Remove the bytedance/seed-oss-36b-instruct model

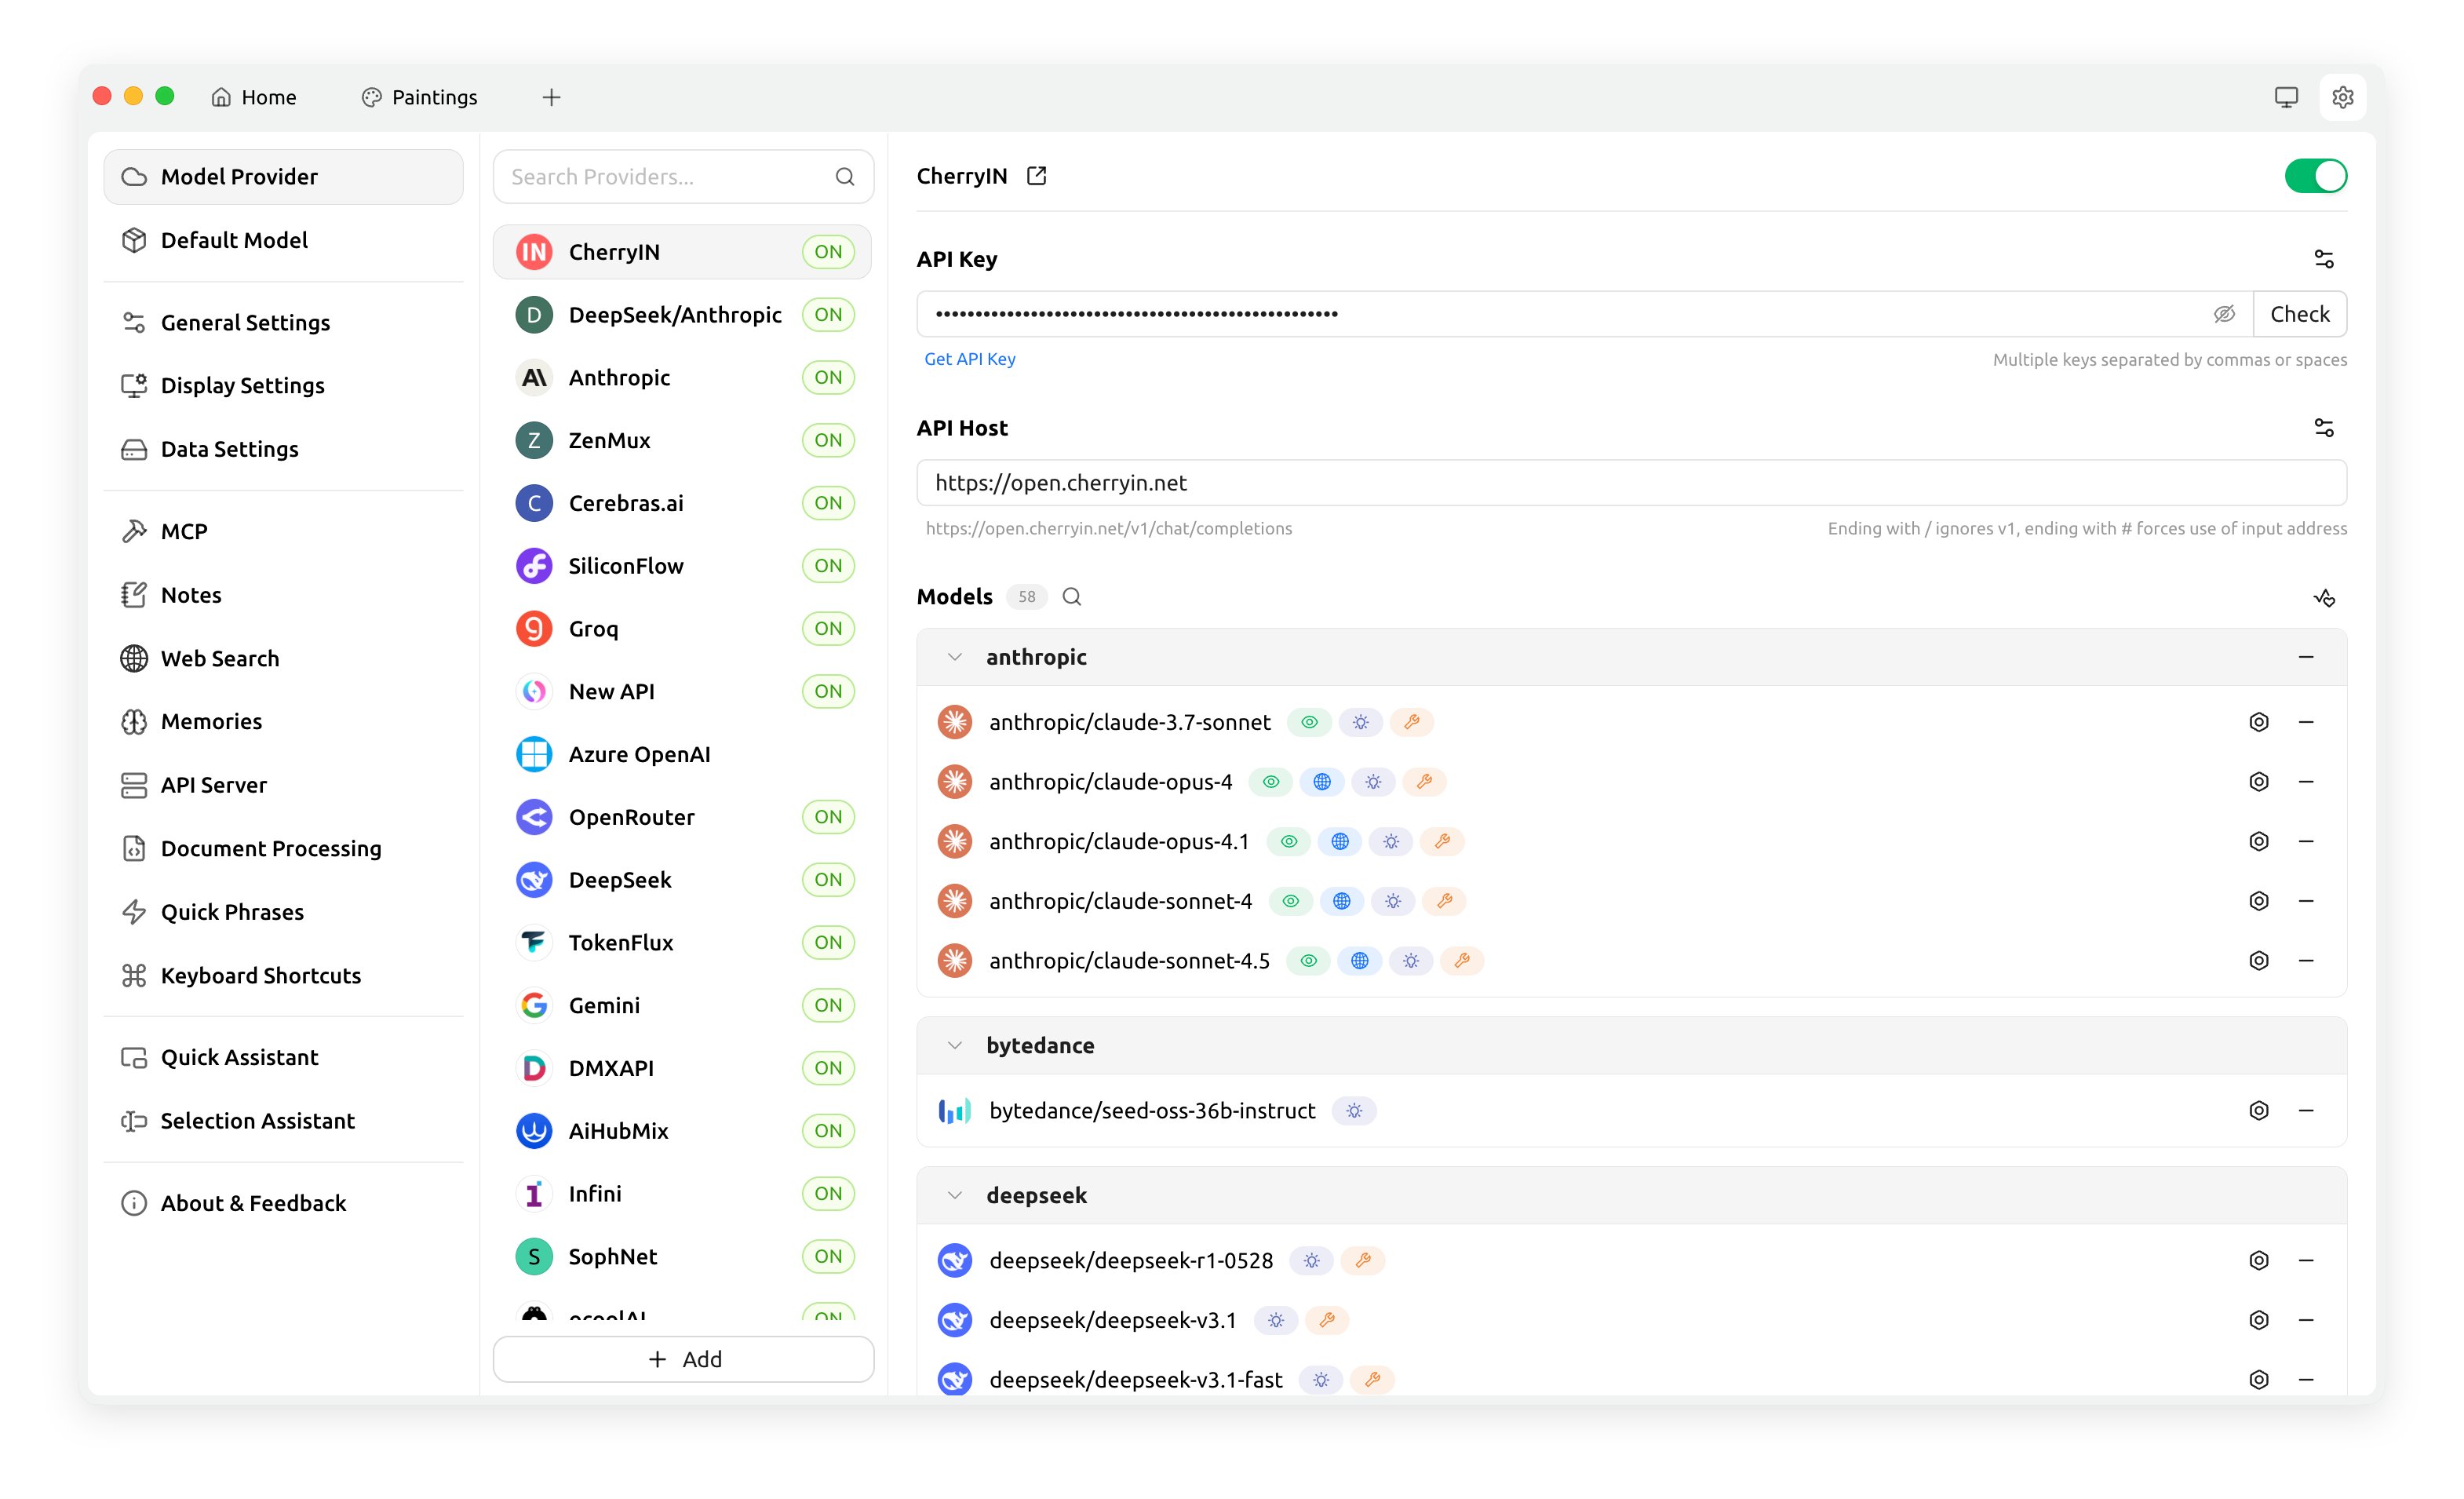click(2306, 1110)
